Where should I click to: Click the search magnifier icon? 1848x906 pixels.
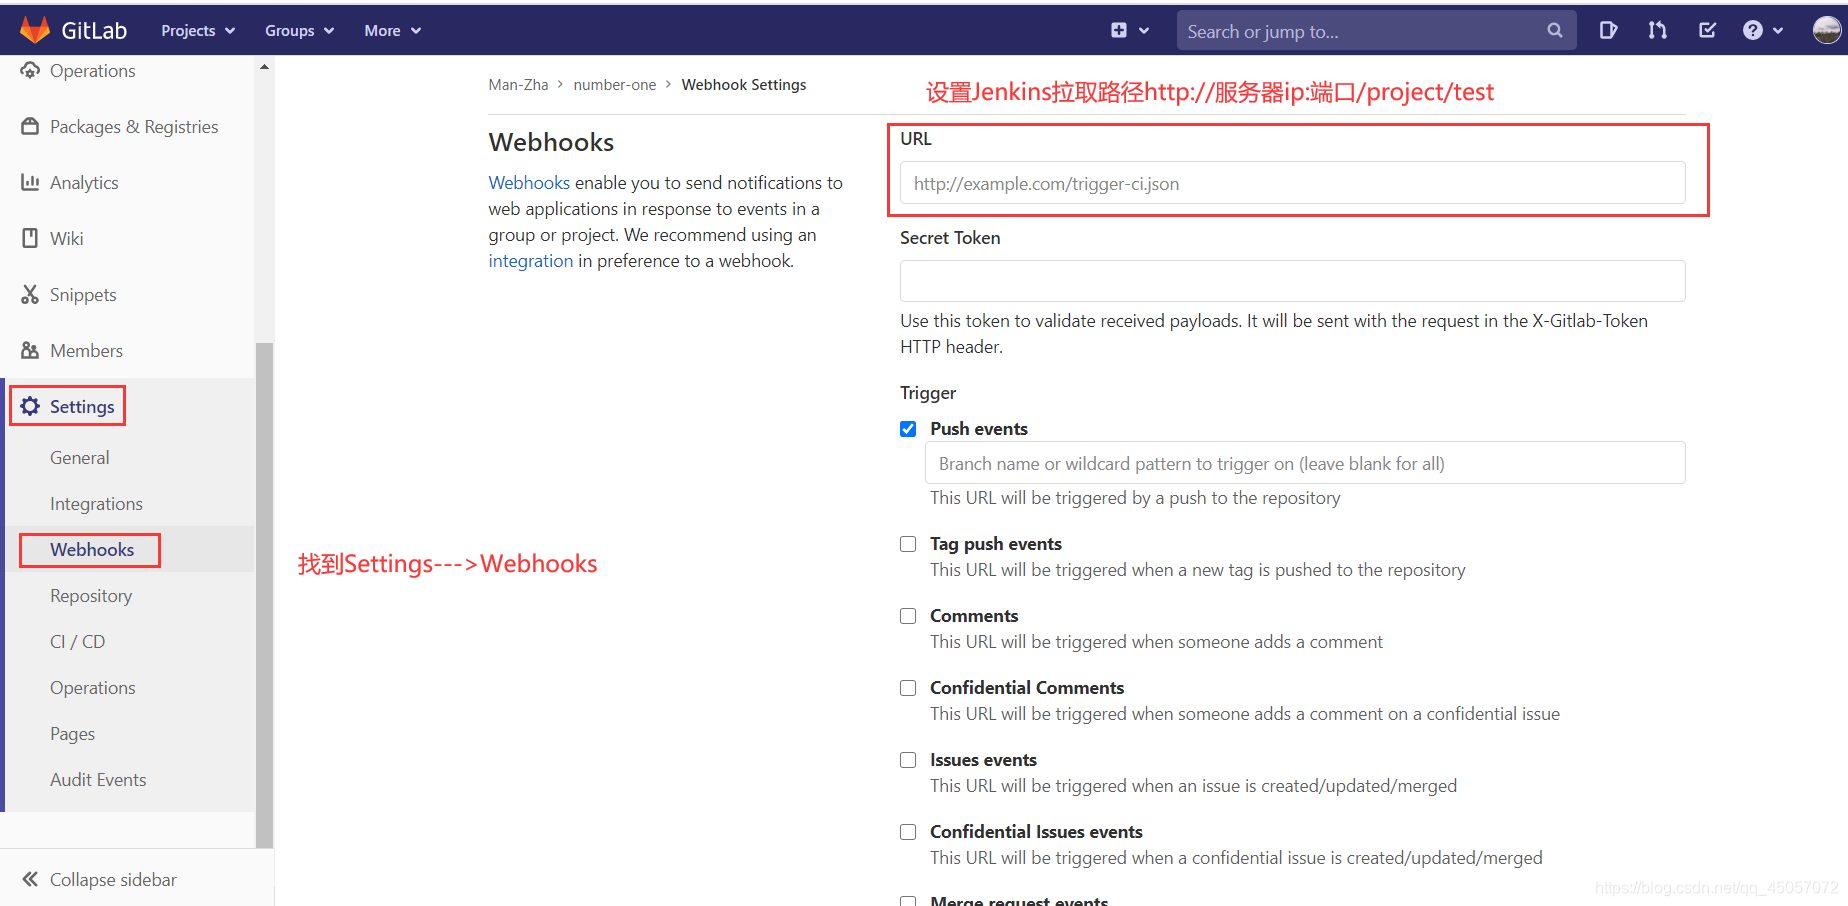[1555, 30]
